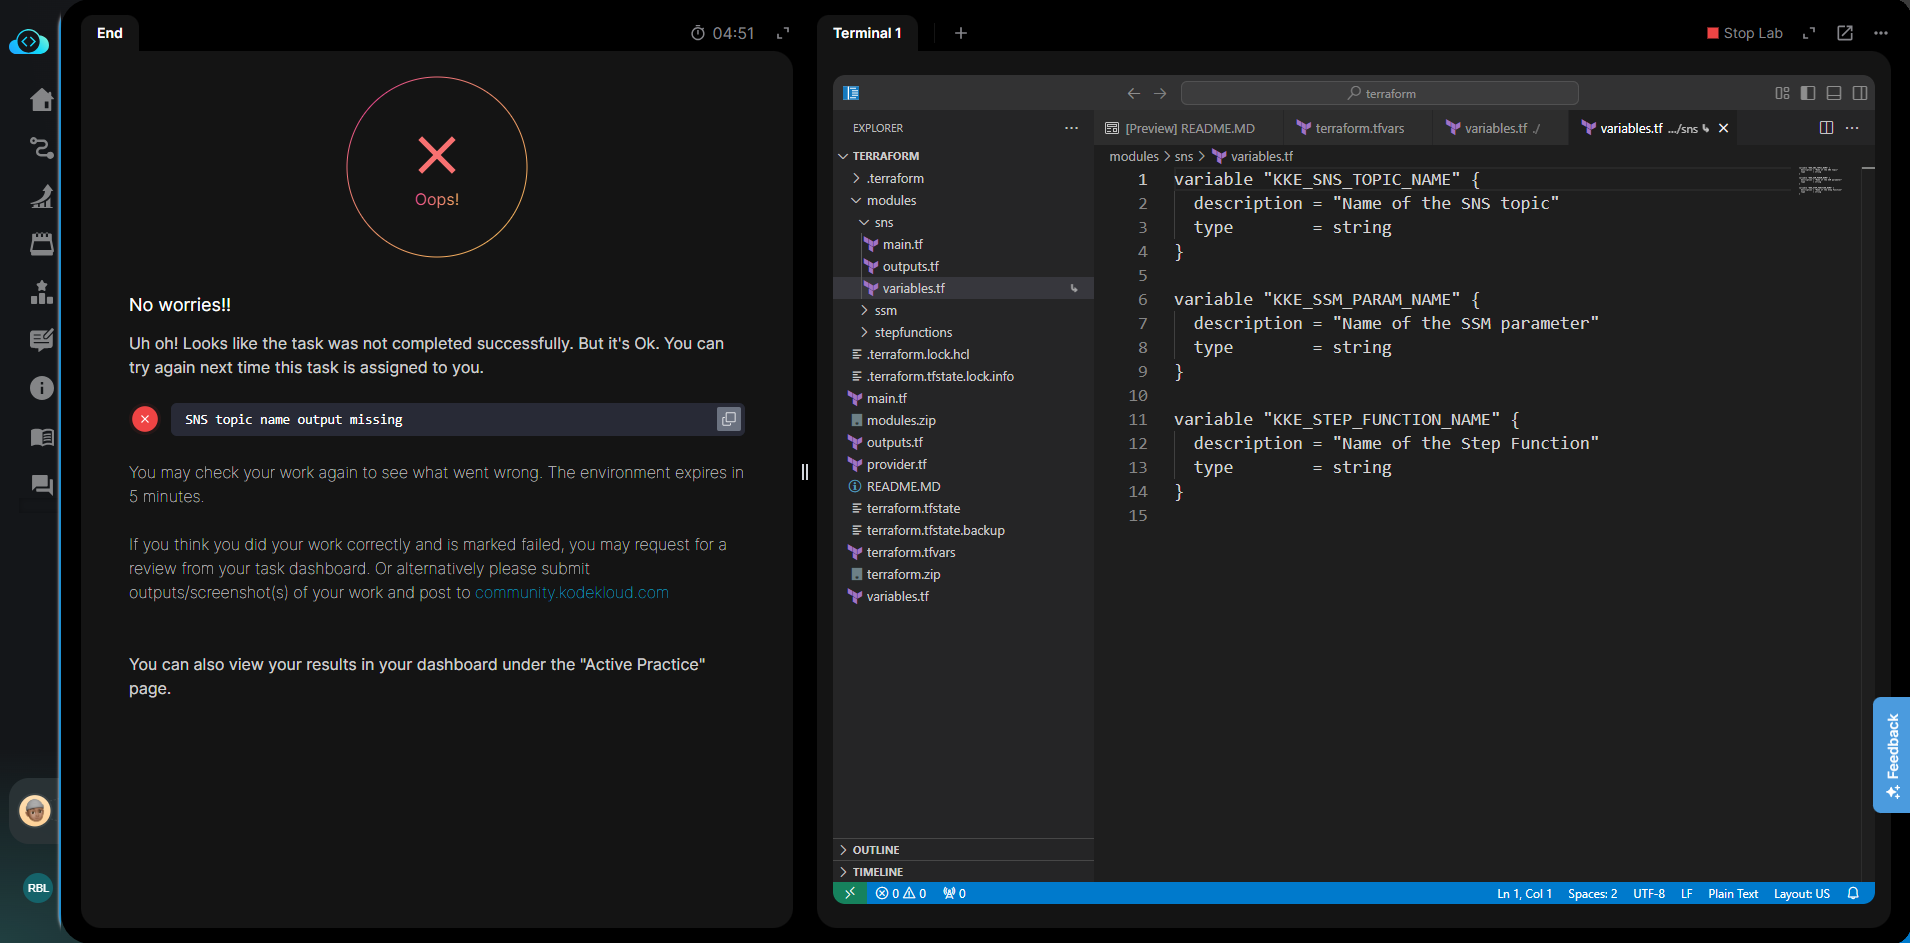Go back with the editor navigation arrow
Screen dimensions: 1910x943
(1133, 93)
